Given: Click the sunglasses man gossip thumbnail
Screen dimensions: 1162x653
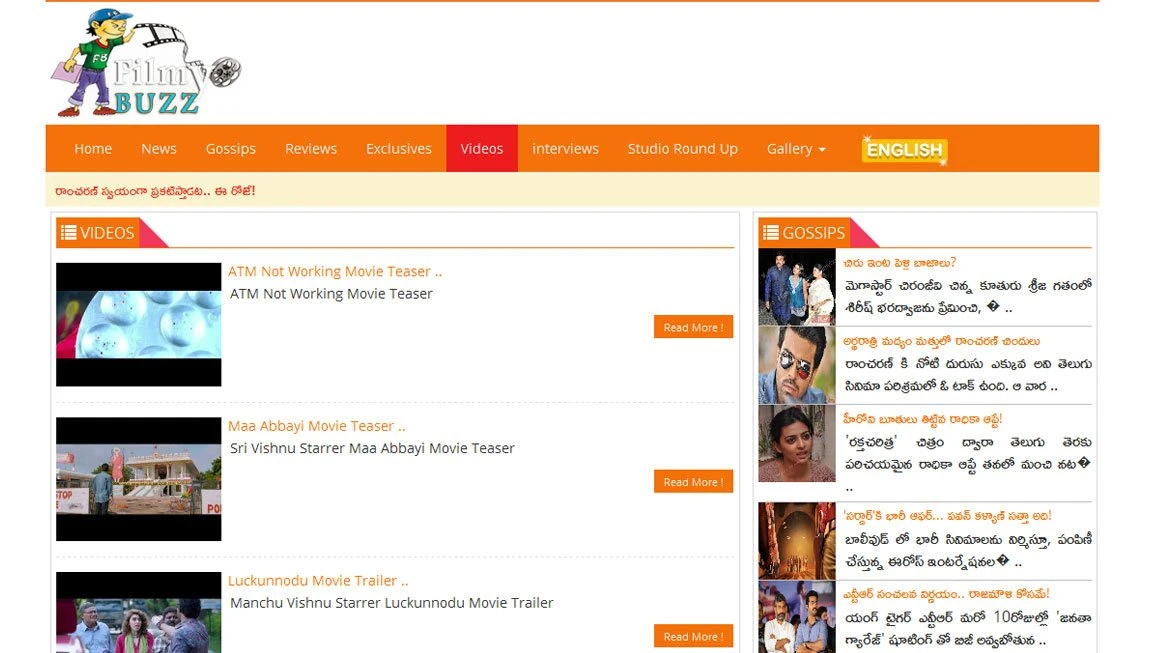Looking at the screenshot, I should (796, 365).
